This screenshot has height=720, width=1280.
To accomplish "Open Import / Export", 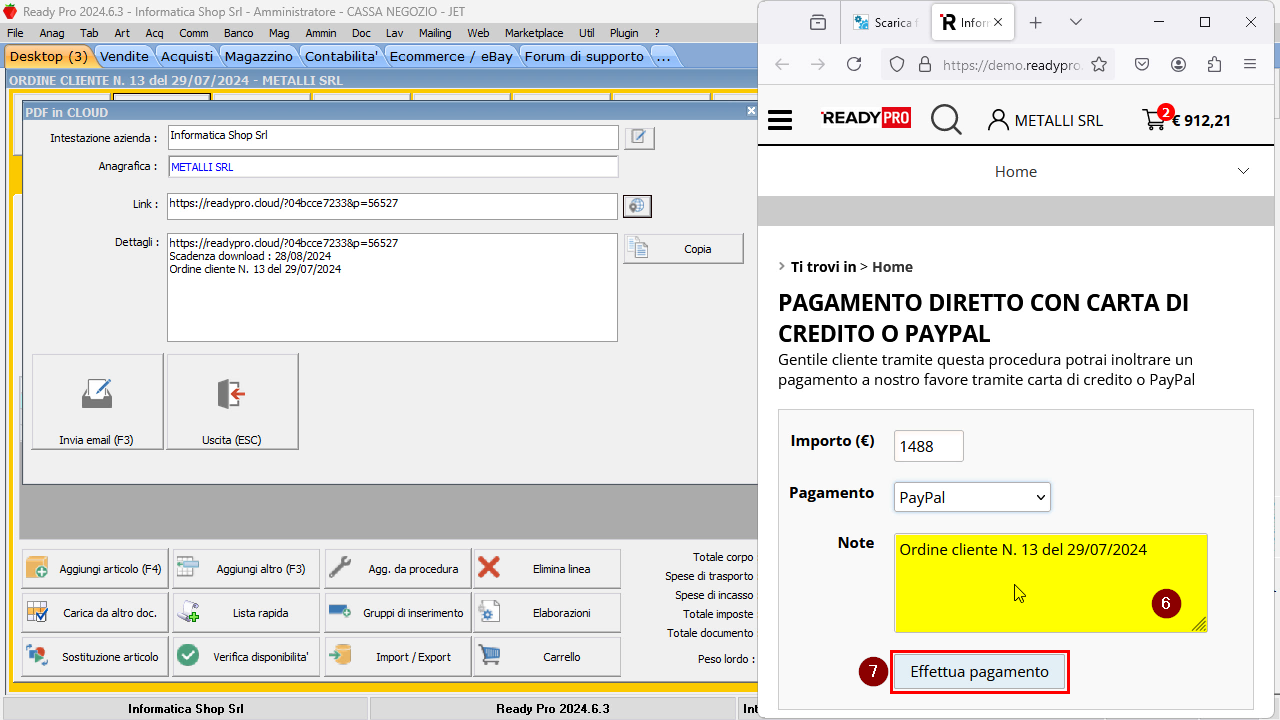I will [398, 657].
